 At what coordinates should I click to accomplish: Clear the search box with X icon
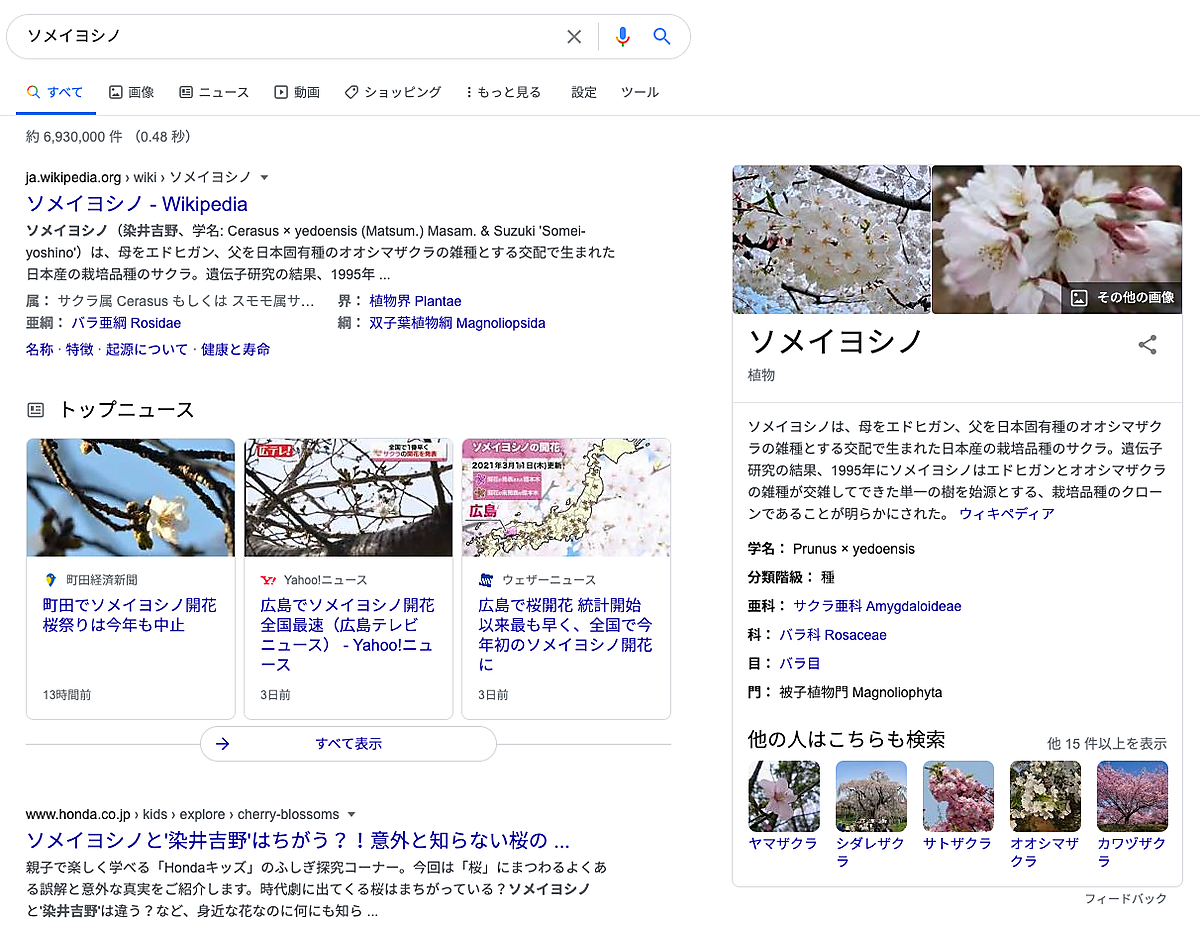574,37
